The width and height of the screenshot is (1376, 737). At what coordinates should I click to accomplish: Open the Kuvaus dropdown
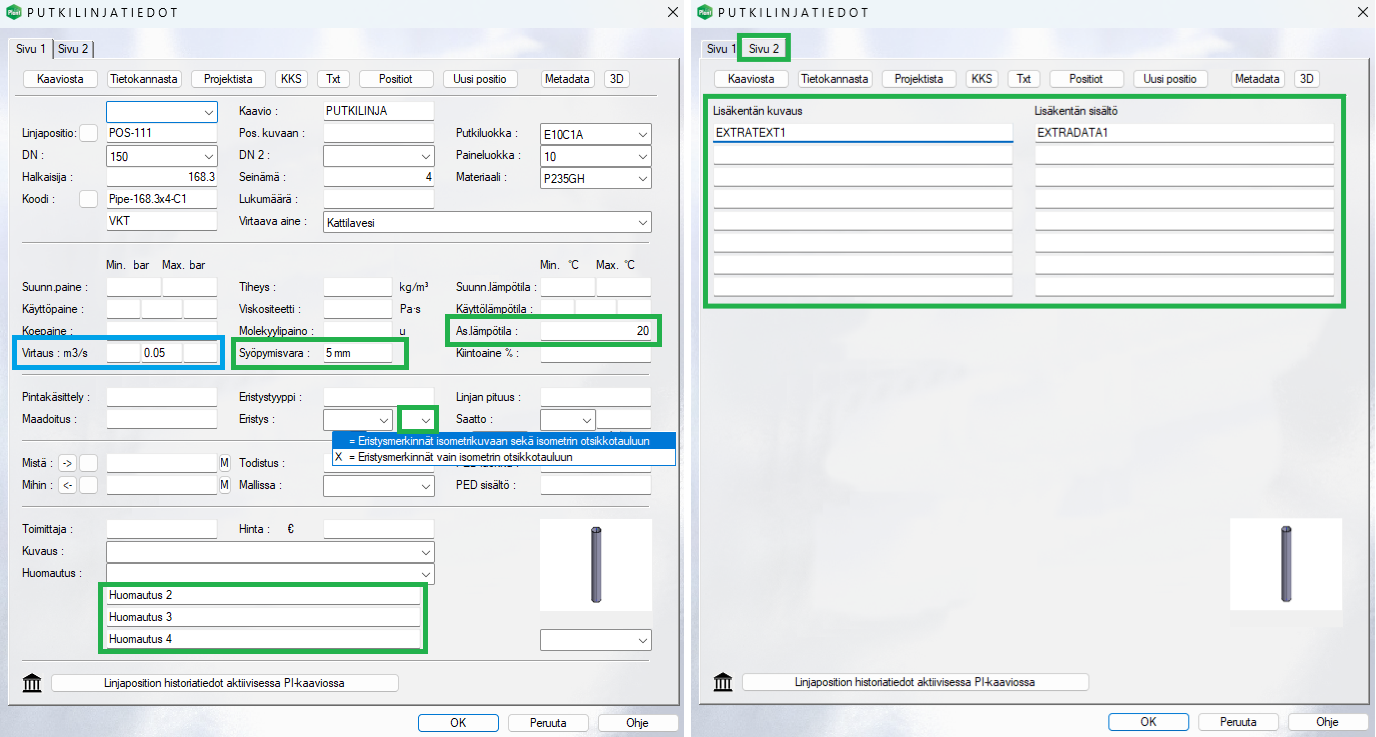coord(270,552)
